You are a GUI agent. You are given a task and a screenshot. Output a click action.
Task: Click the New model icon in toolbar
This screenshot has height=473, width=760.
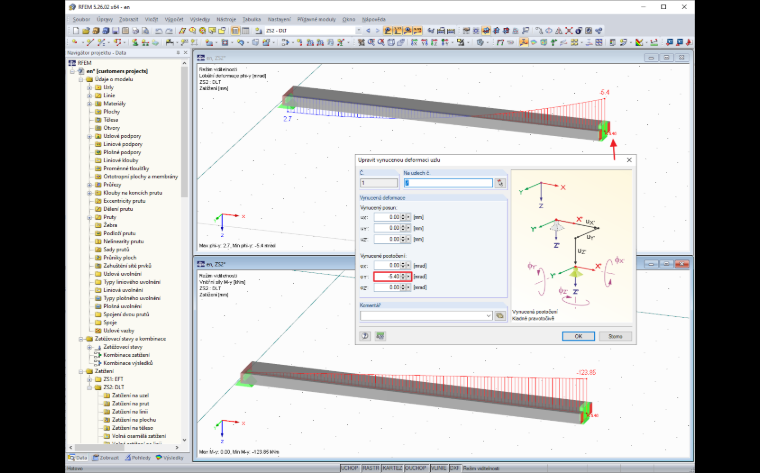(x=75, y=31)
